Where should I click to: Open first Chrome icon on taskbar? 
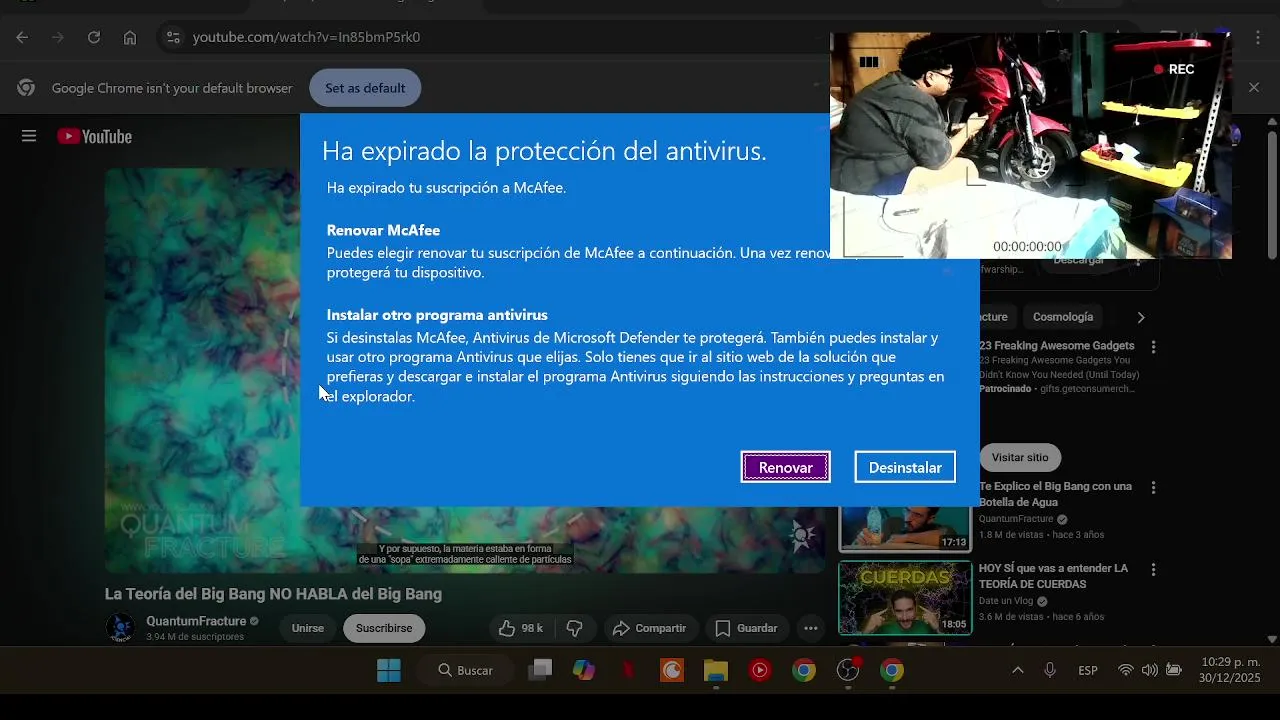point(804,670)
